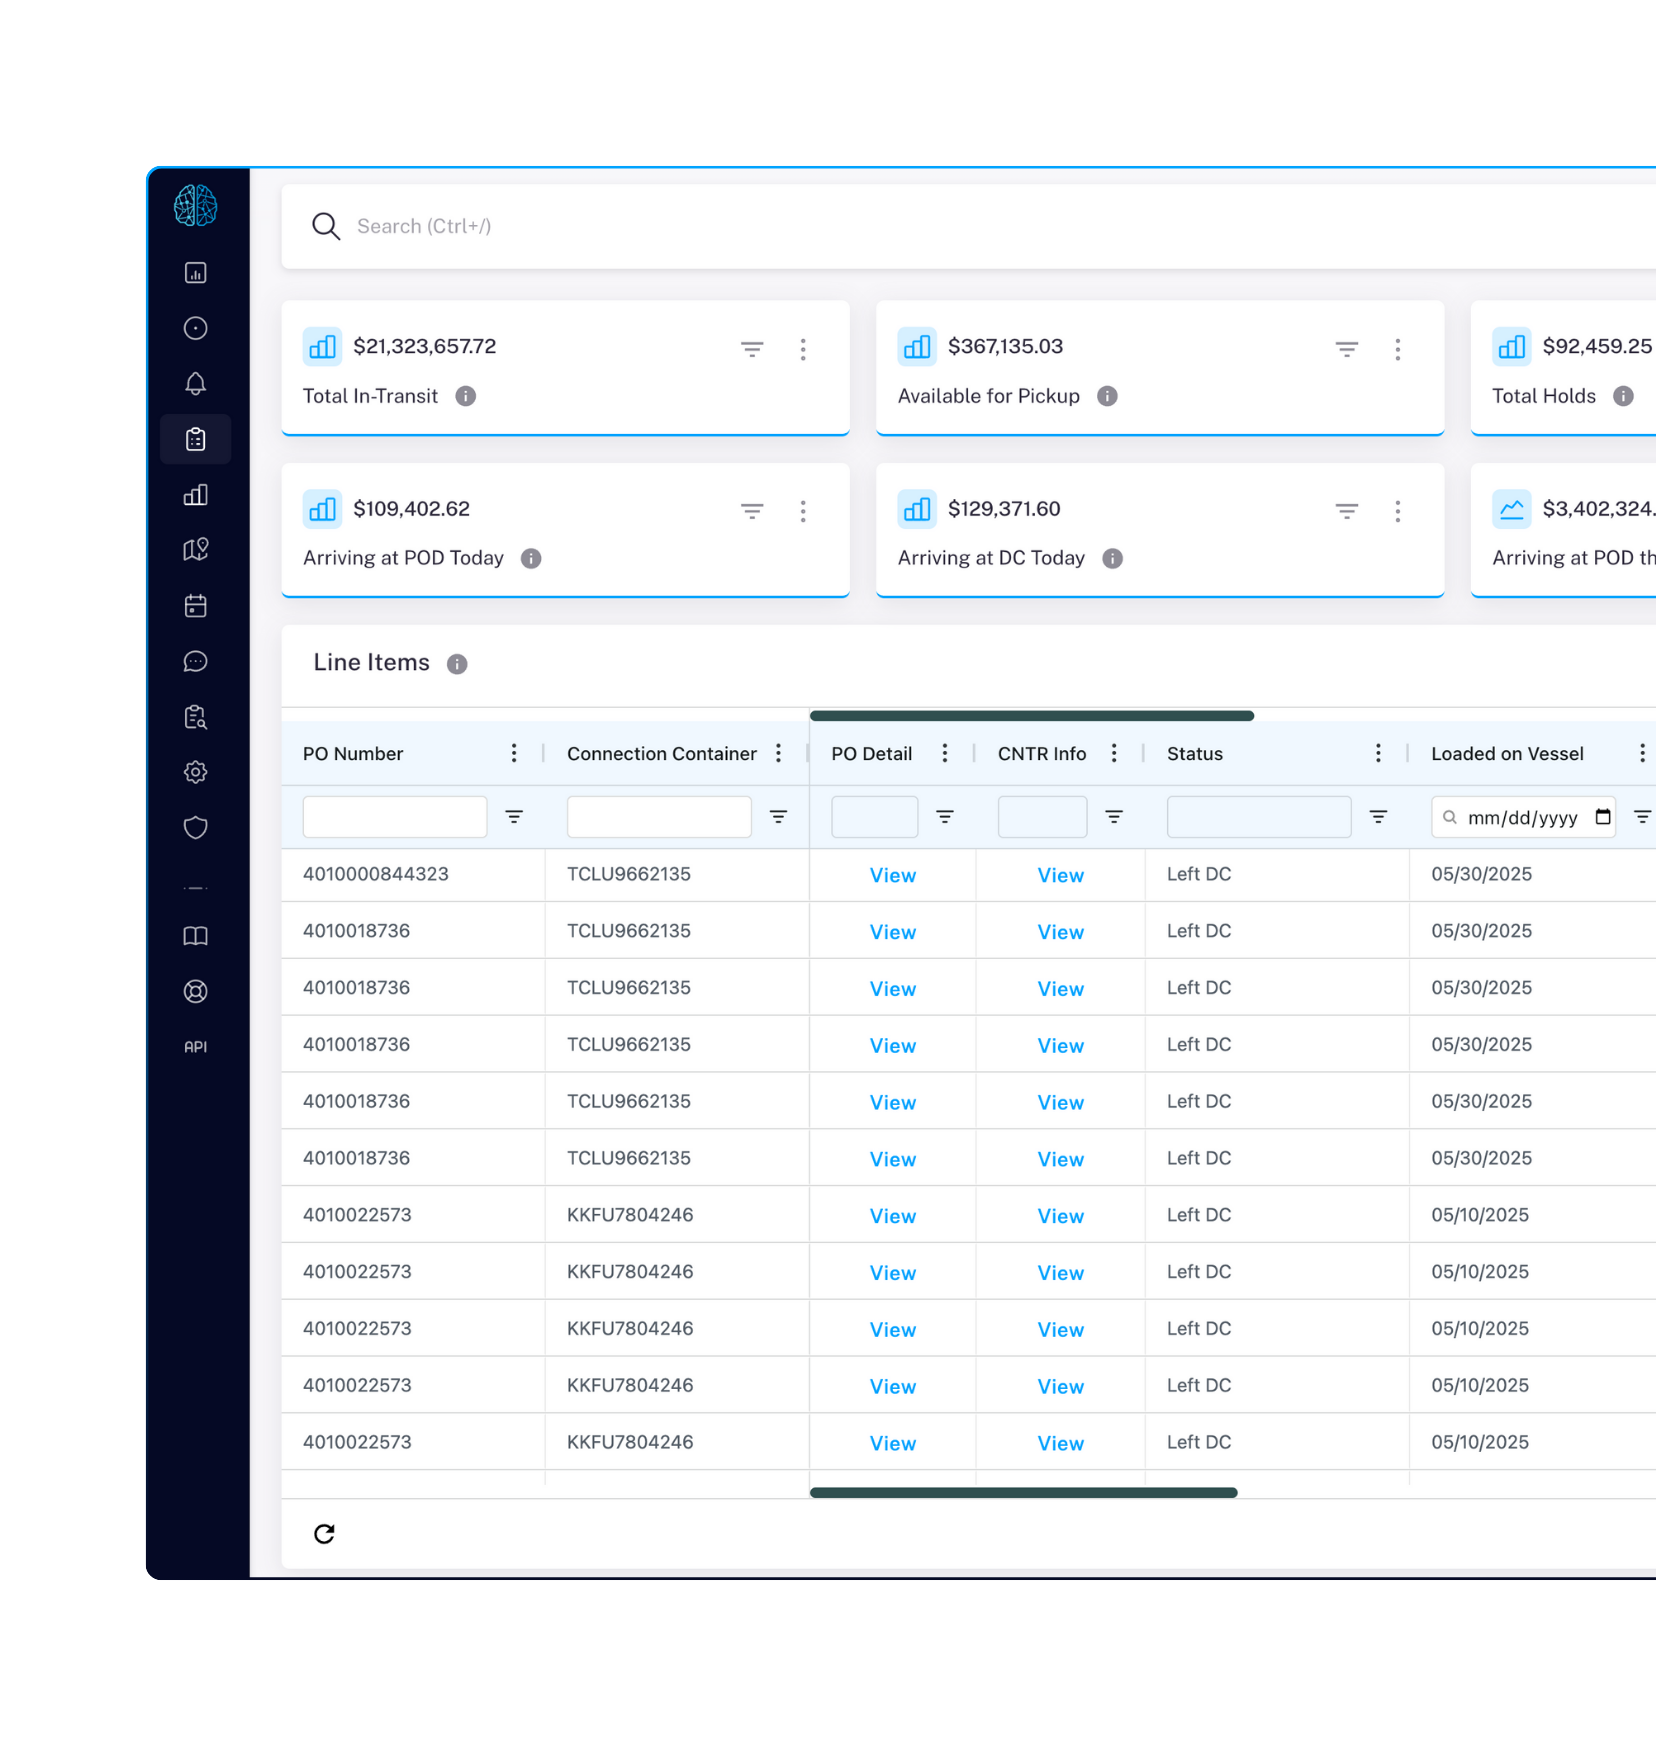Viewport: 1656px width, 1755px height.
Task: Open CNTR Info column menu
Action: [1114, 753]
